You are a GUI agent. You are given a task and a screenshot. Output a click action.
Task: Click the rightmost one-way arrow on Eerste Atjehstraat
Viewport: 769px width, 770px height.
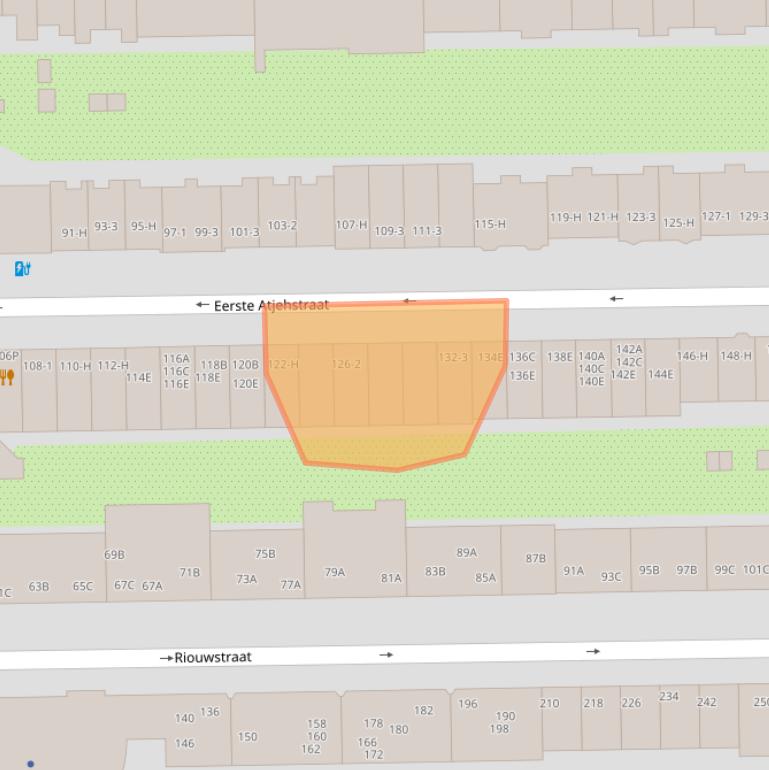(x=616, y=298)
